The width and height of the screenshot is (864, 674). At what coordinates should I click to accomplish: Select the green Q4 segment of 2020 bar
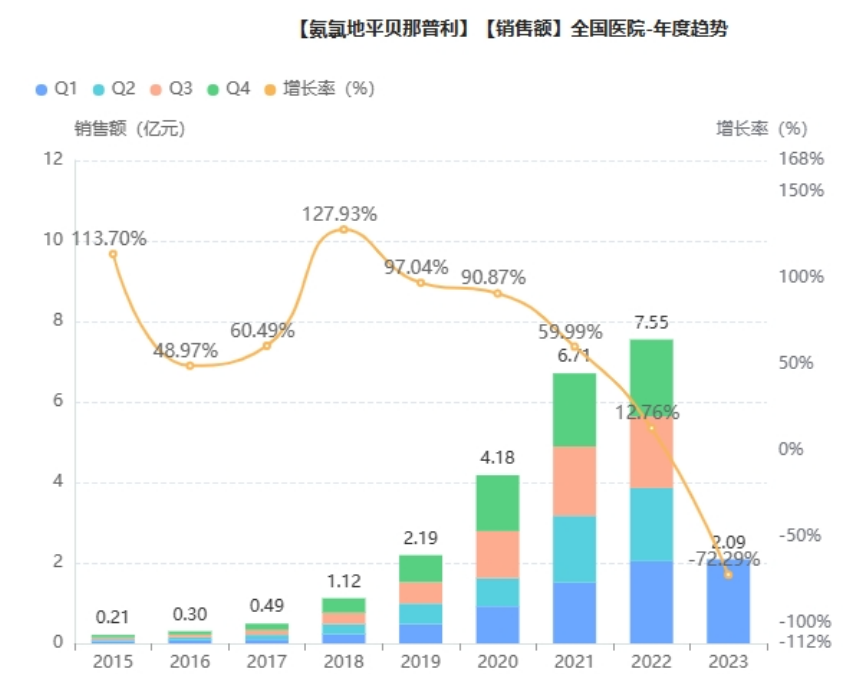497,502
